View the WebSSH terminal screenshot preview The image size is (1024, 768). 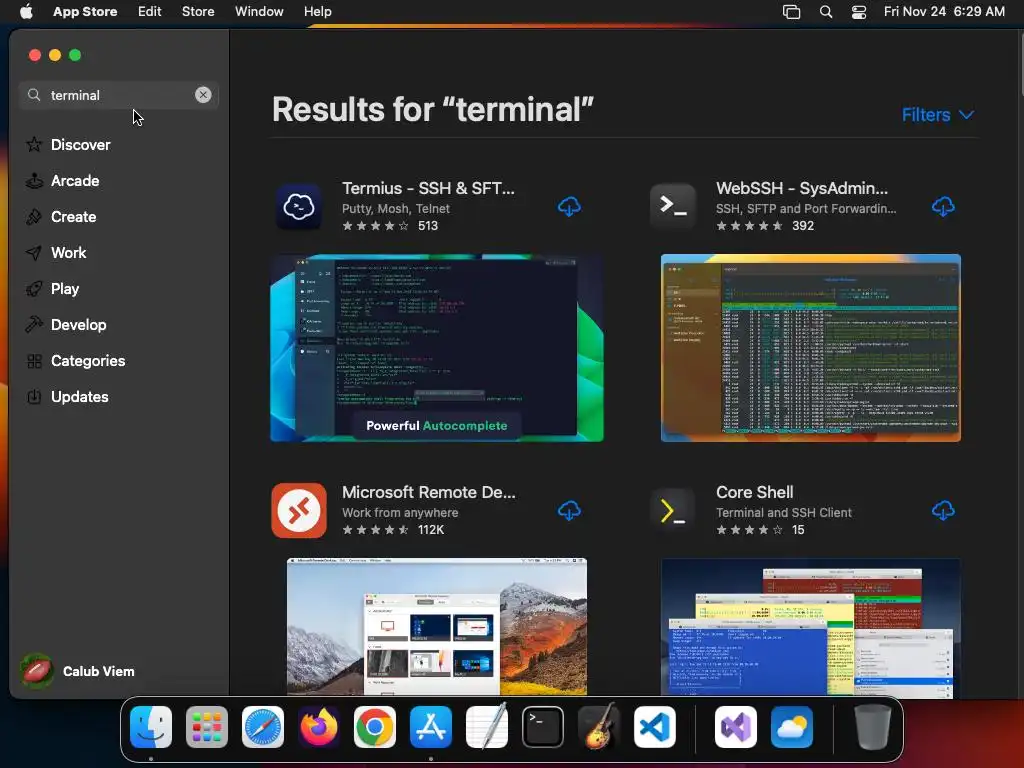click(x=810, y=348)
